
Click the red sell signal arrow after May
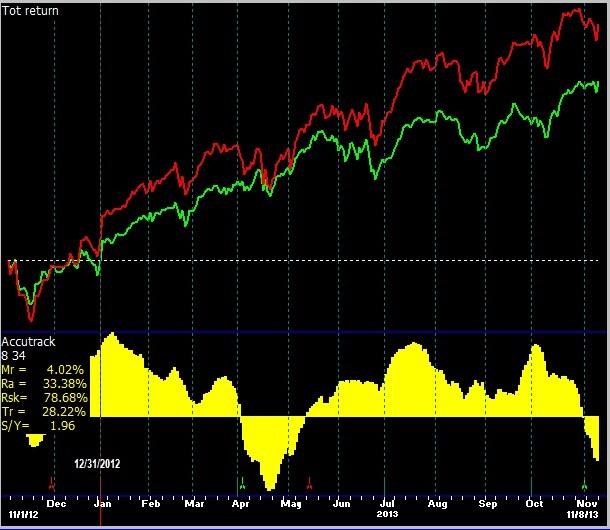click(310, 481)
